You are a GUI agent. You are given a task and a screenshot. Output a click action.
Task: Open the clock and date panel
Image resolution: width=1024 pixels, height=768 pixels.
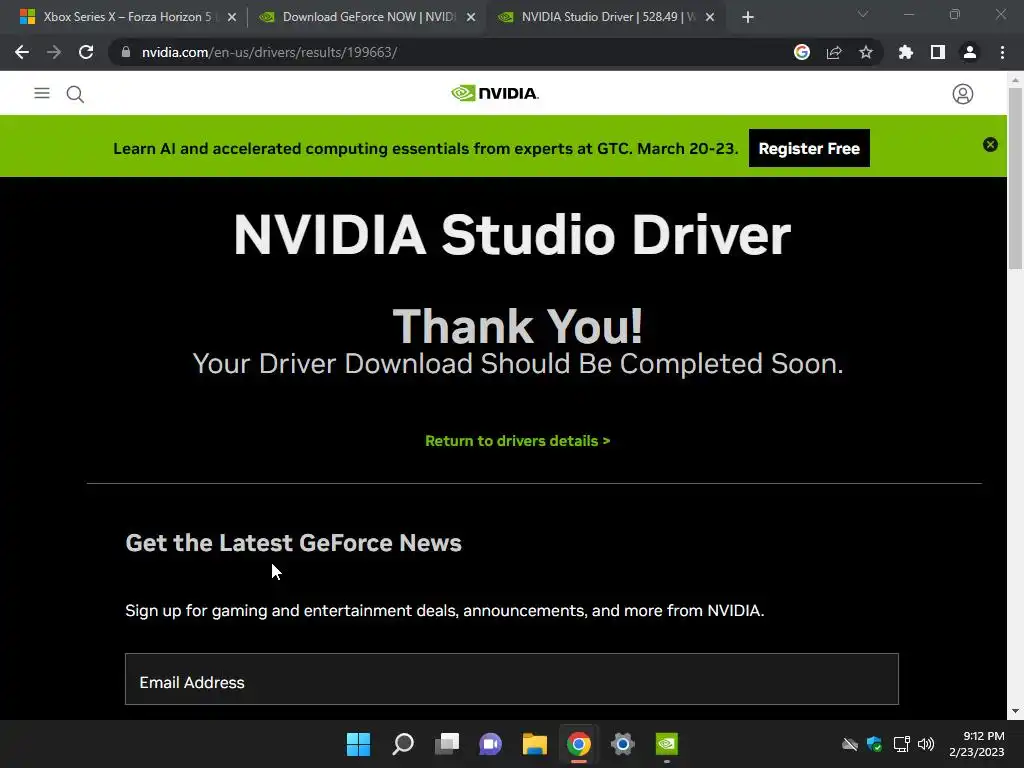pyautogui.click(x=976, y=744)
